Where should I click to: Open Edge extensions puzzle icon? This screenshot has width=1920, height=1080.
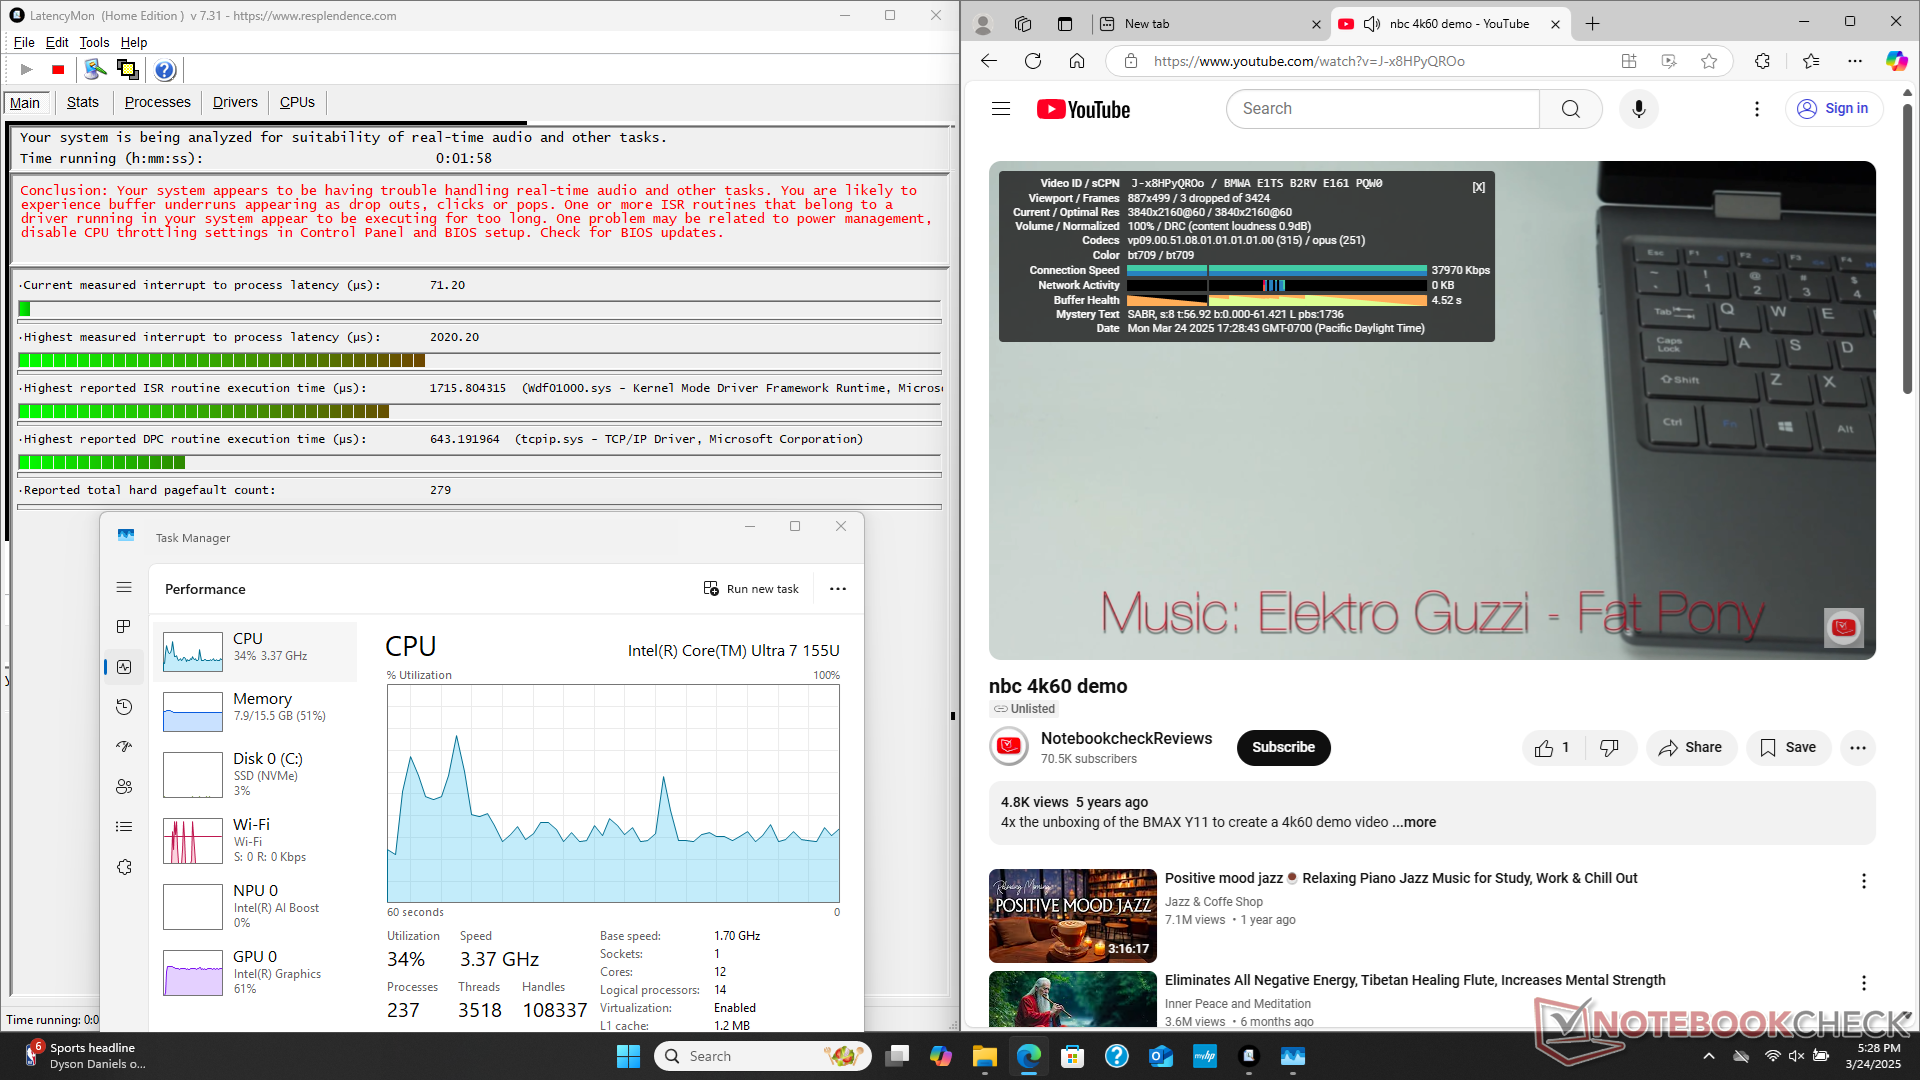click(x=1763, y=61)
